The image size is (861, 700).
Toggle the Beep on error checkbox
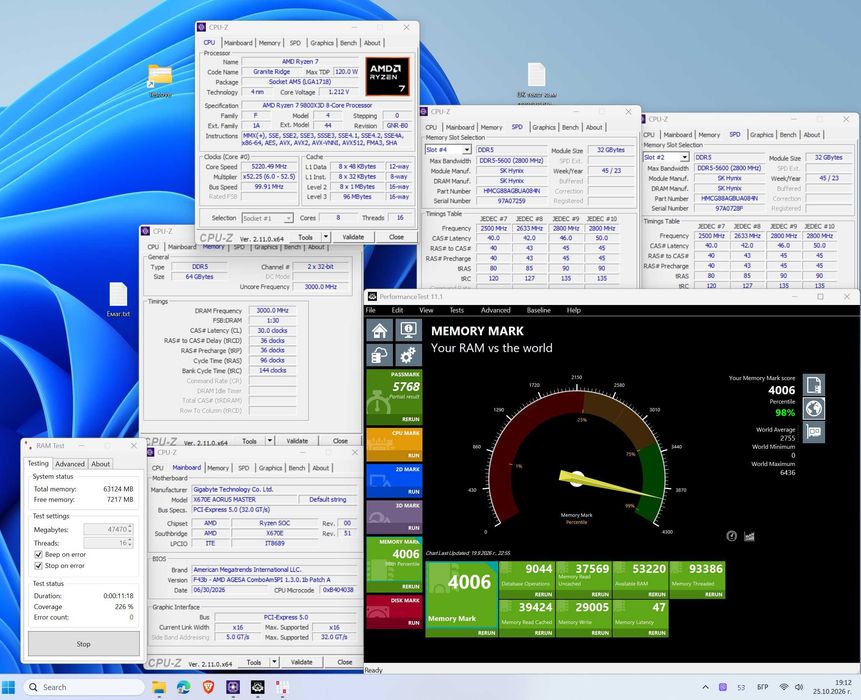click(x=38, y=555)
